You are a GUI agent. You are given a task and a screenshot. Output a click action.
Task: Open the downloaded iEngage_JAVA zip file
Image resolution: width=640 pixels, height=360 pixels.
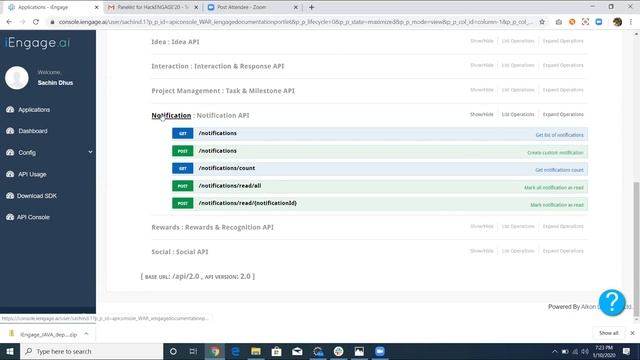[x=48, y=334]
